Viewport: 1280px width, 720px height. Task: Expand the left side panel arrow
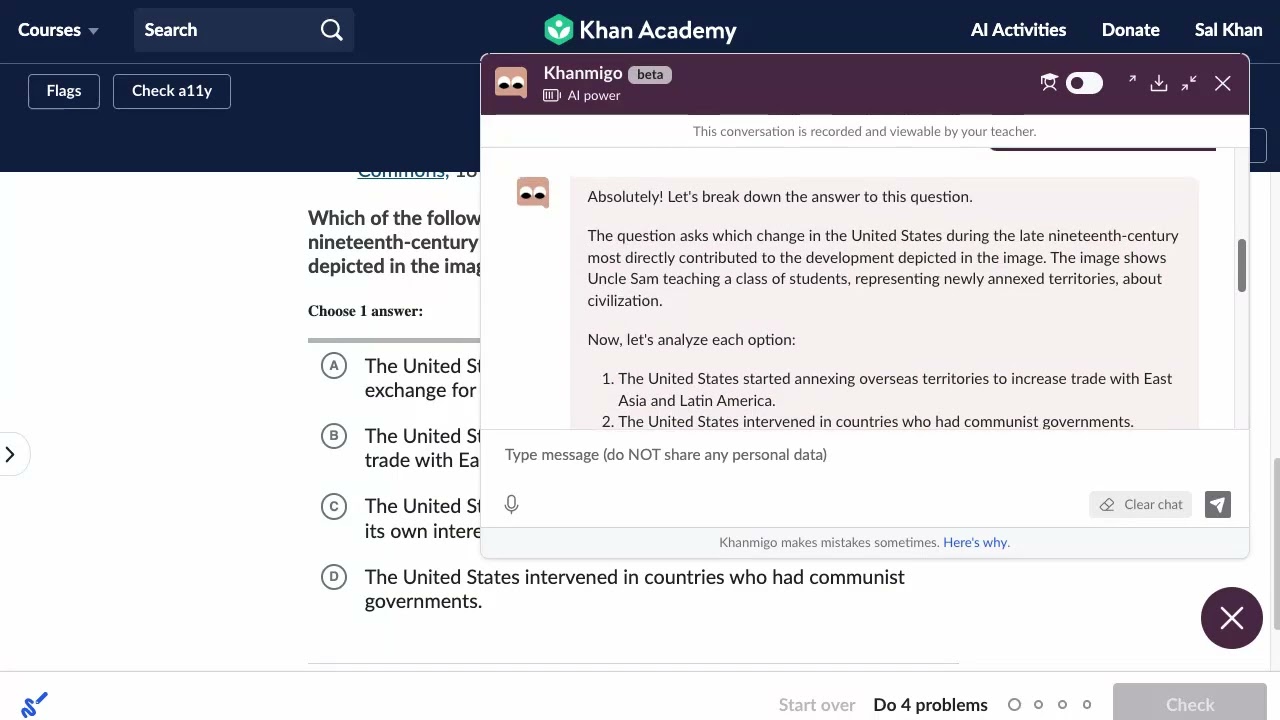coord(10,455)
